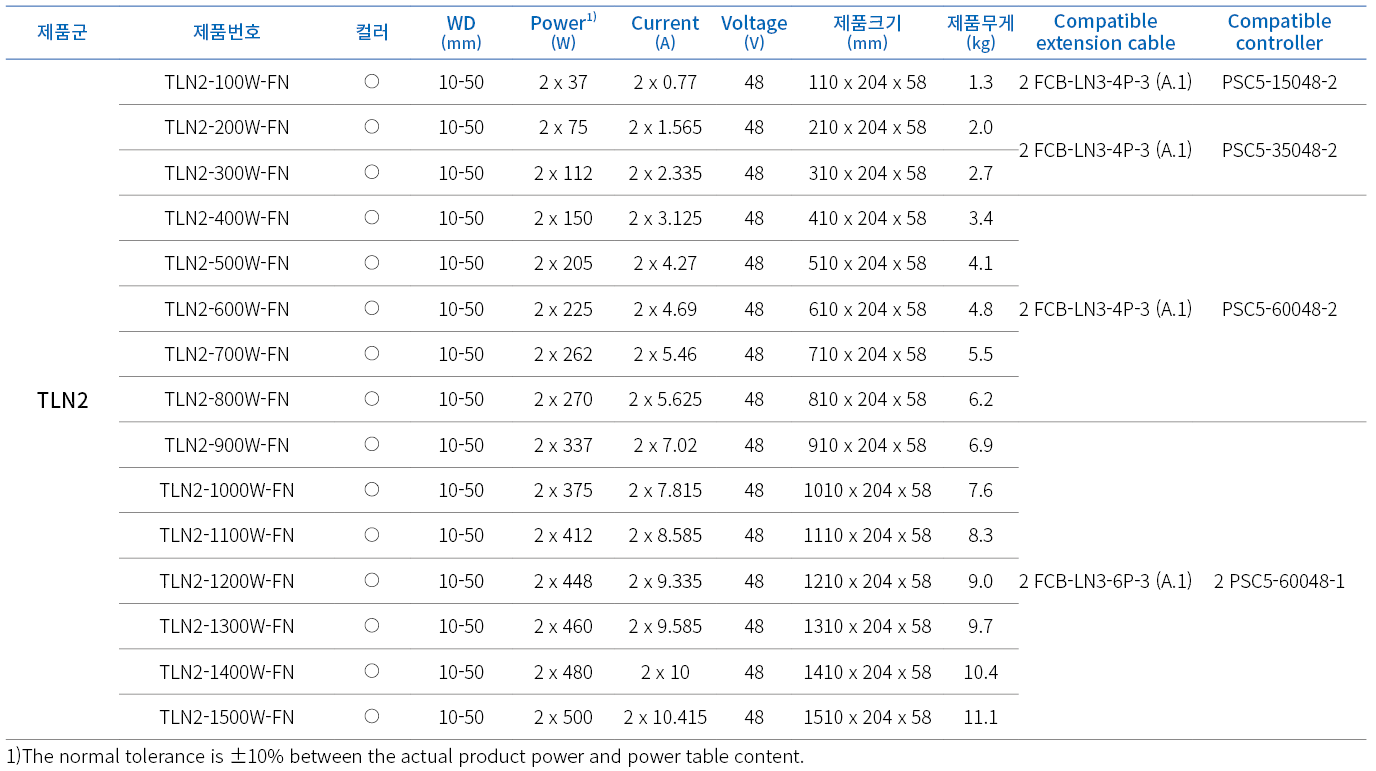The image size is (1376, 771).
Task: Select product number TLN2-1200W-FN
Action: (x=227, y=581)
